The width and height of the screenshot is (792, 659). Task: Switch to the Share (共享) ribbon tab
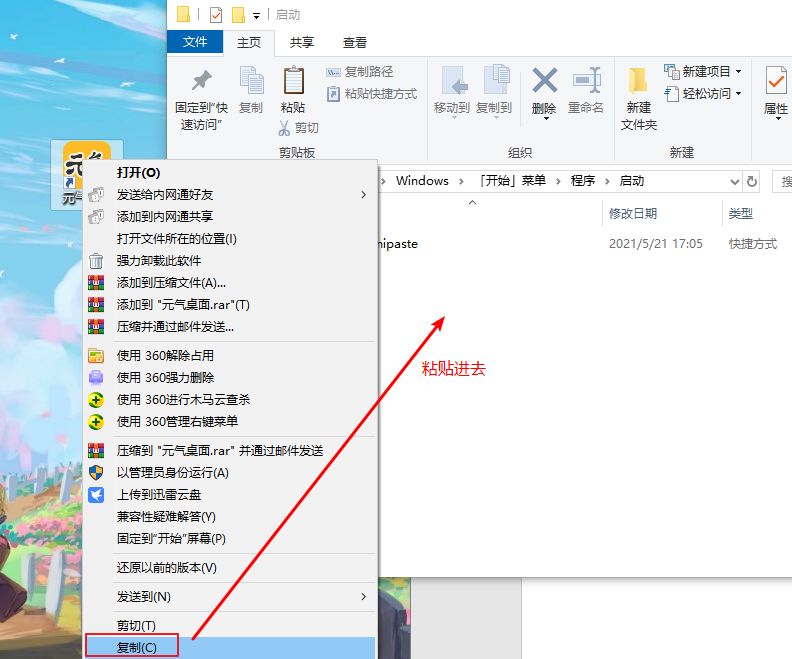click(x=302, y=42)
